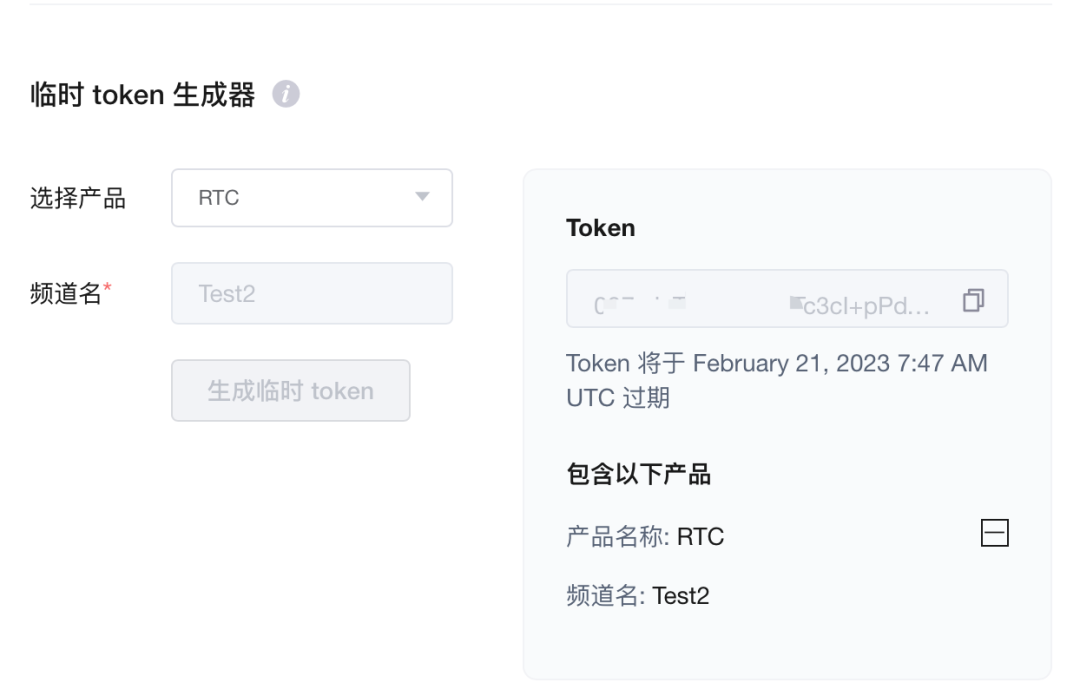Open the 选择产品 dropdown arrow
The image size is (1080, 689).
click(422, 197)
